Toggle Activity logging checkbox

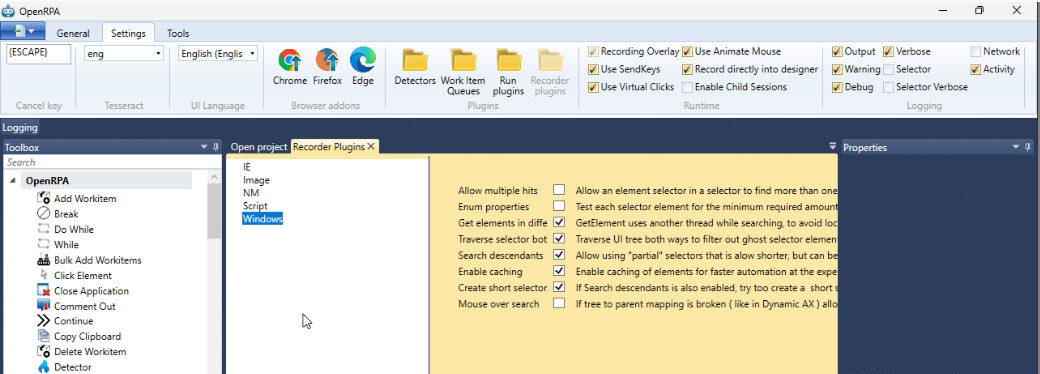point(976,69)
